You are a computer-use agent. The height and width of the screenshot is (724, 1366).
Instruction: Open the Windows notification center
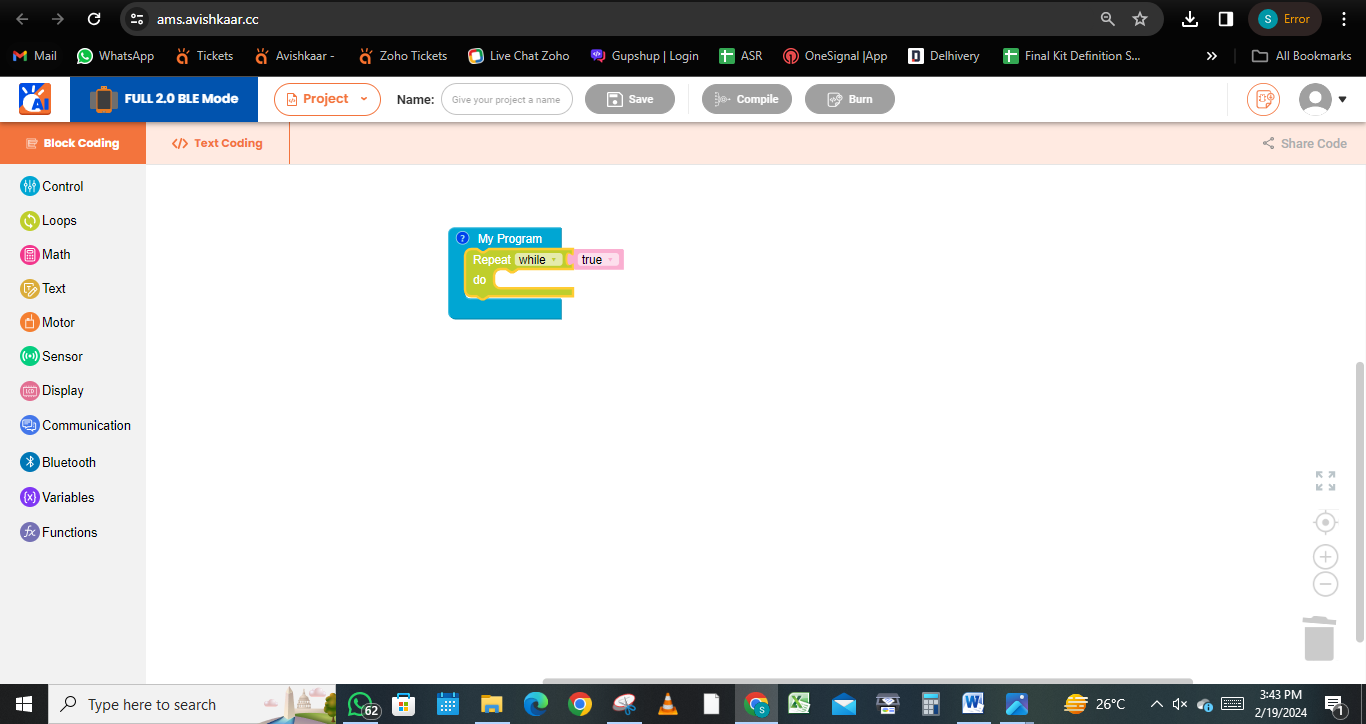point(1333,704)
